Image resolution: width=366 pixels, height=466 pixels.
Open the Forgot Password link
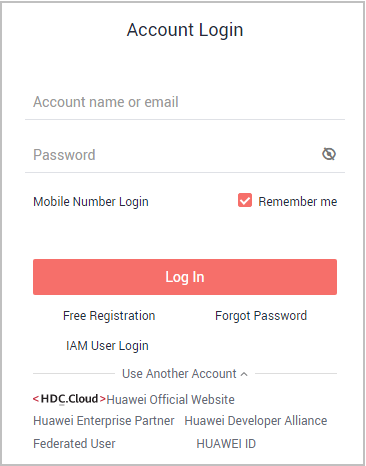point(261,316)
